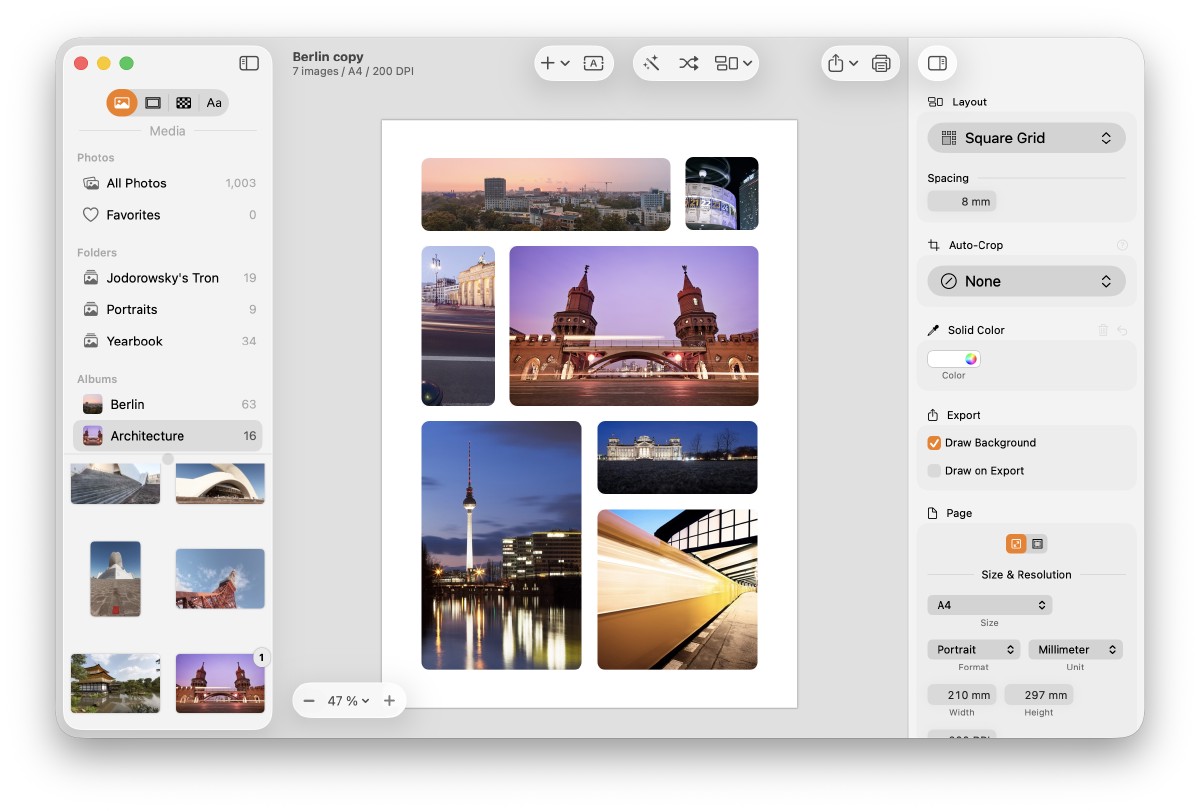Click the Oberbaum bridge sidebar thumbnail
The height and width of the screenshot is (811, 1200).
220,683
